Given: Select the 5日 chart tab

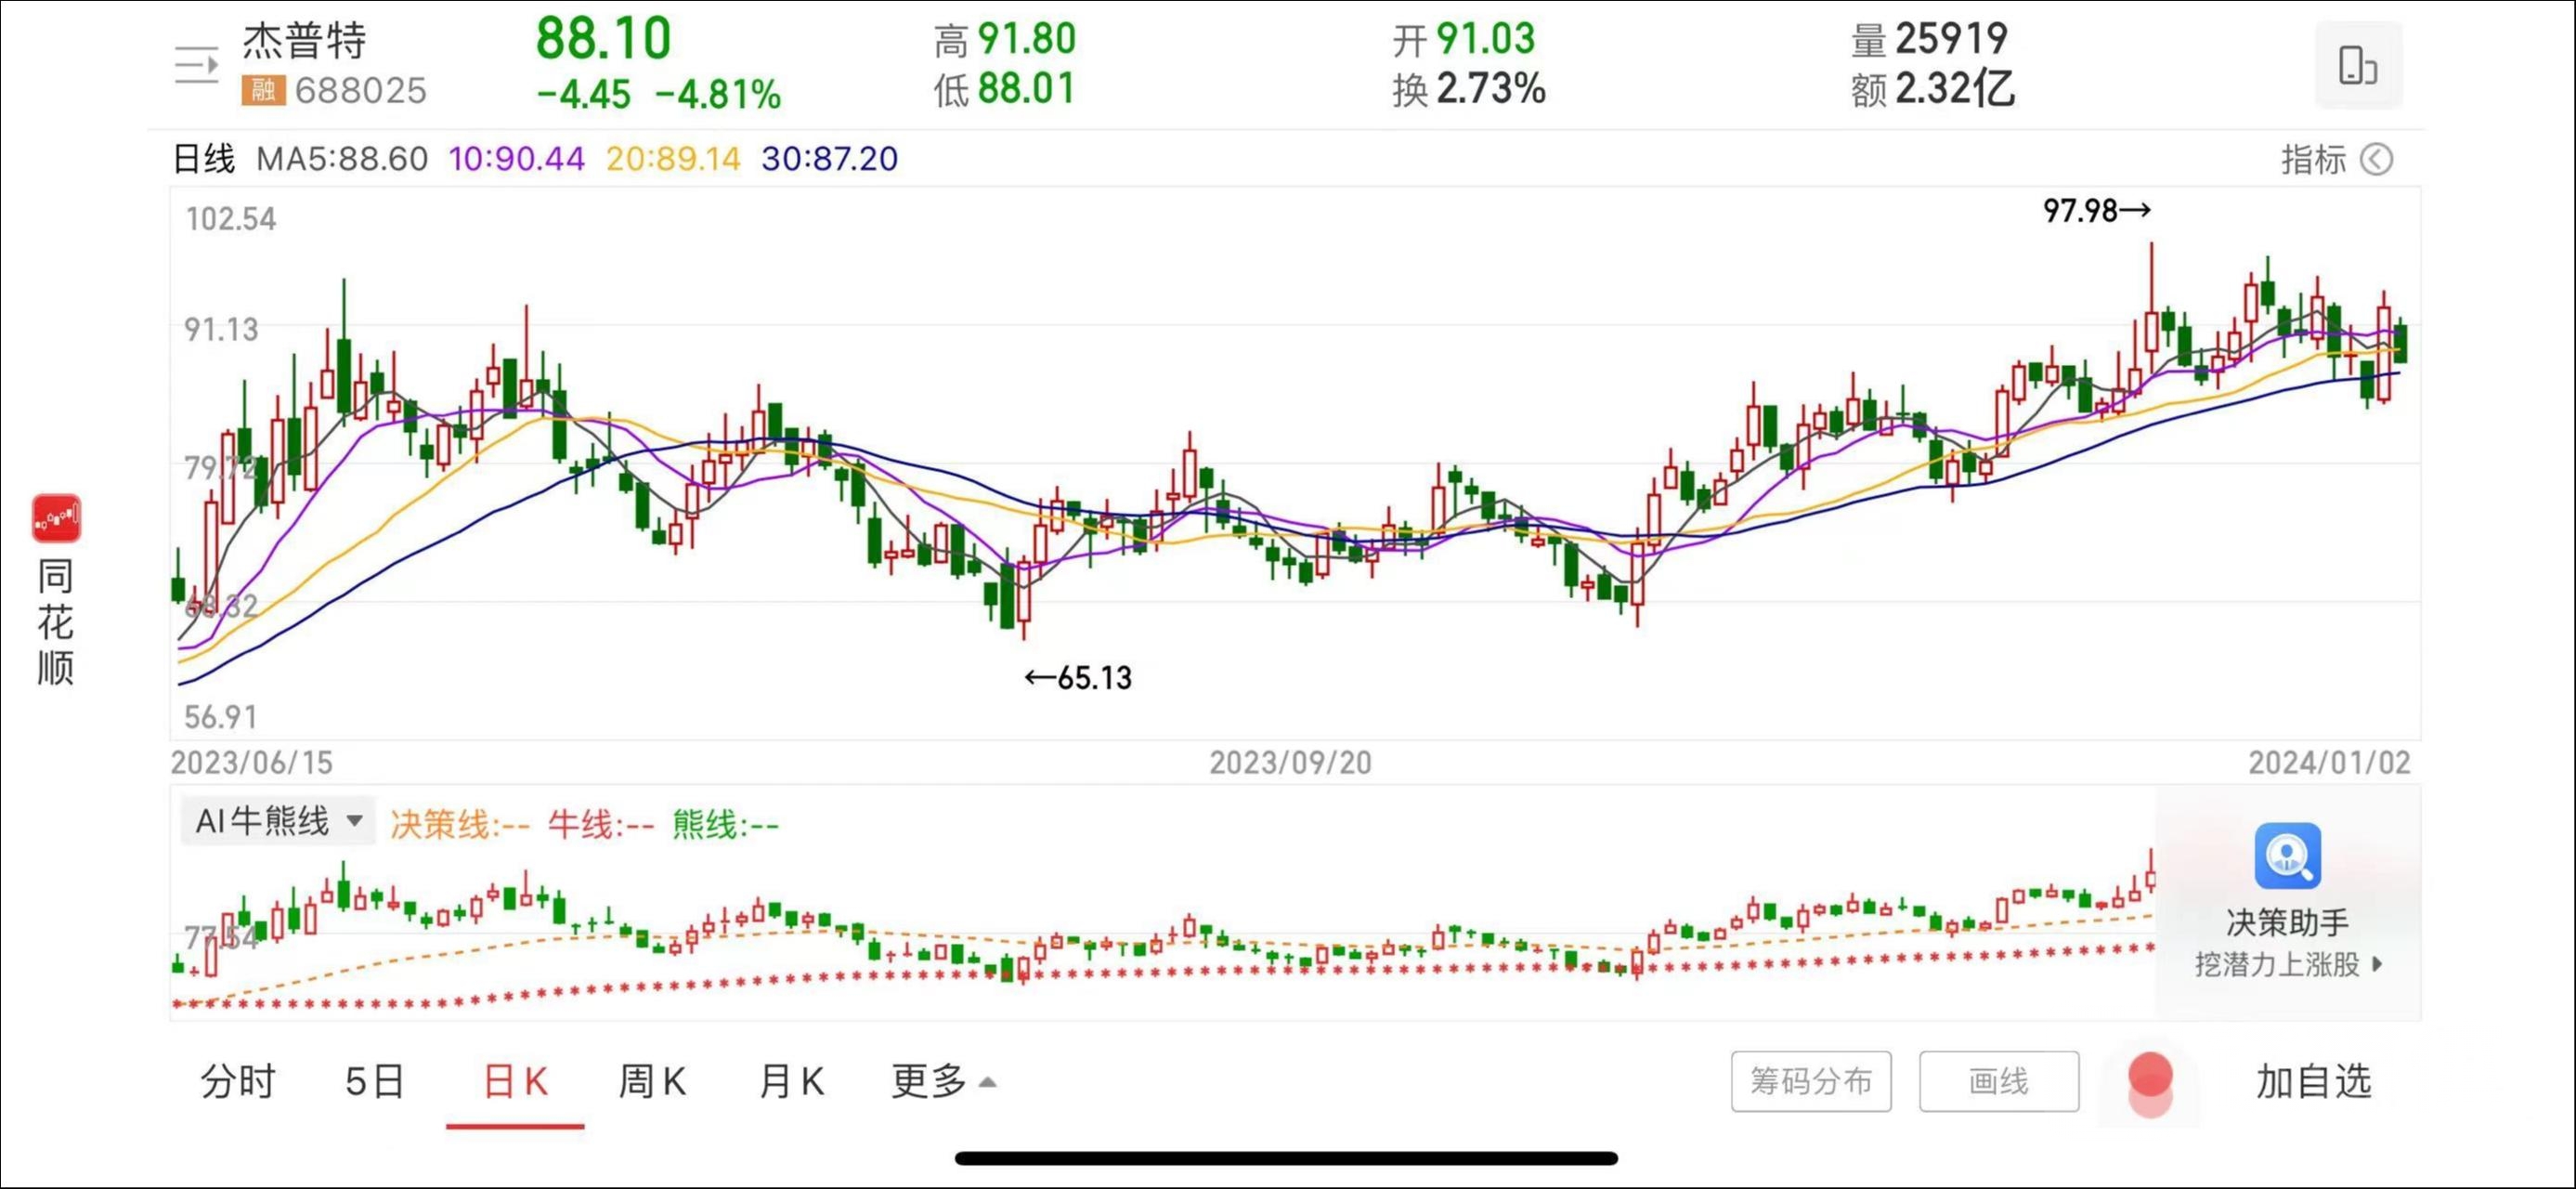Looking at the screenshot, I should coord(375,1081).
